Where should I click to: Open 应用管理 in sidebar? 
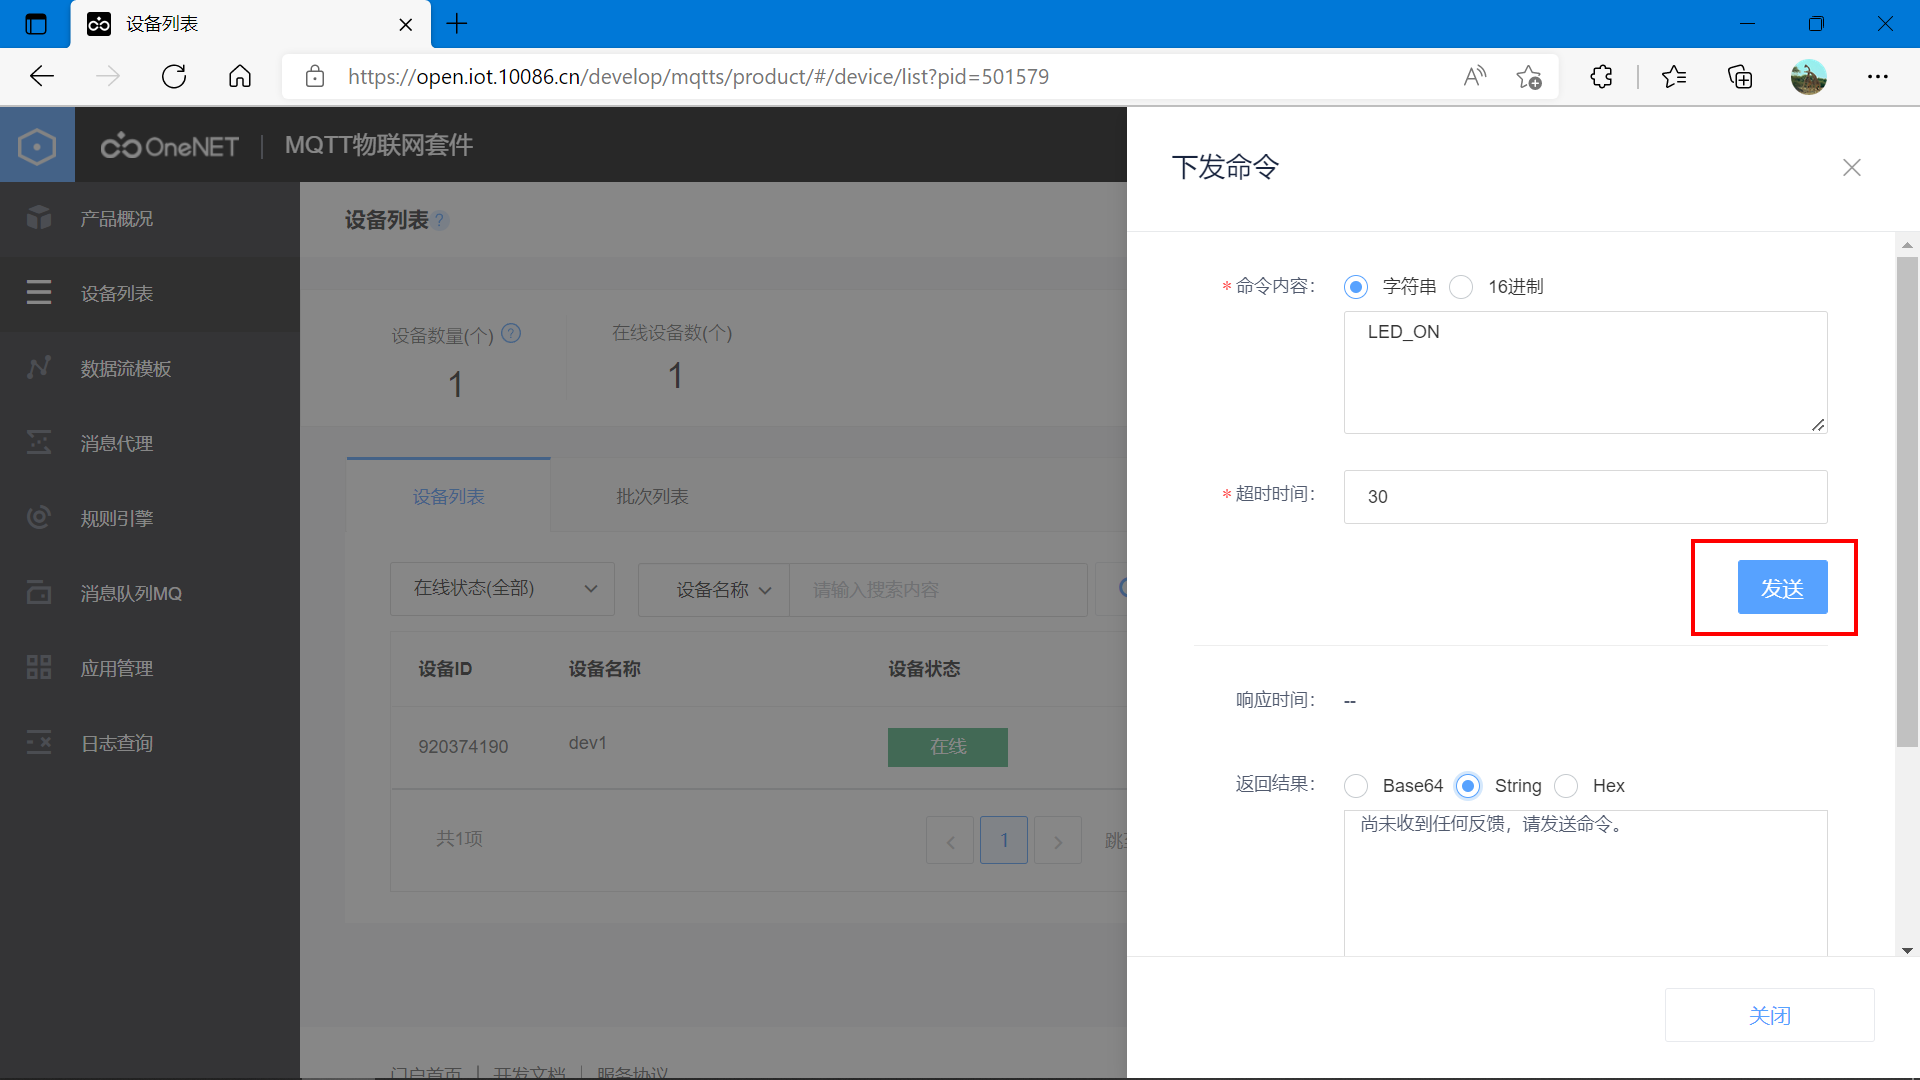coord(150,669)
